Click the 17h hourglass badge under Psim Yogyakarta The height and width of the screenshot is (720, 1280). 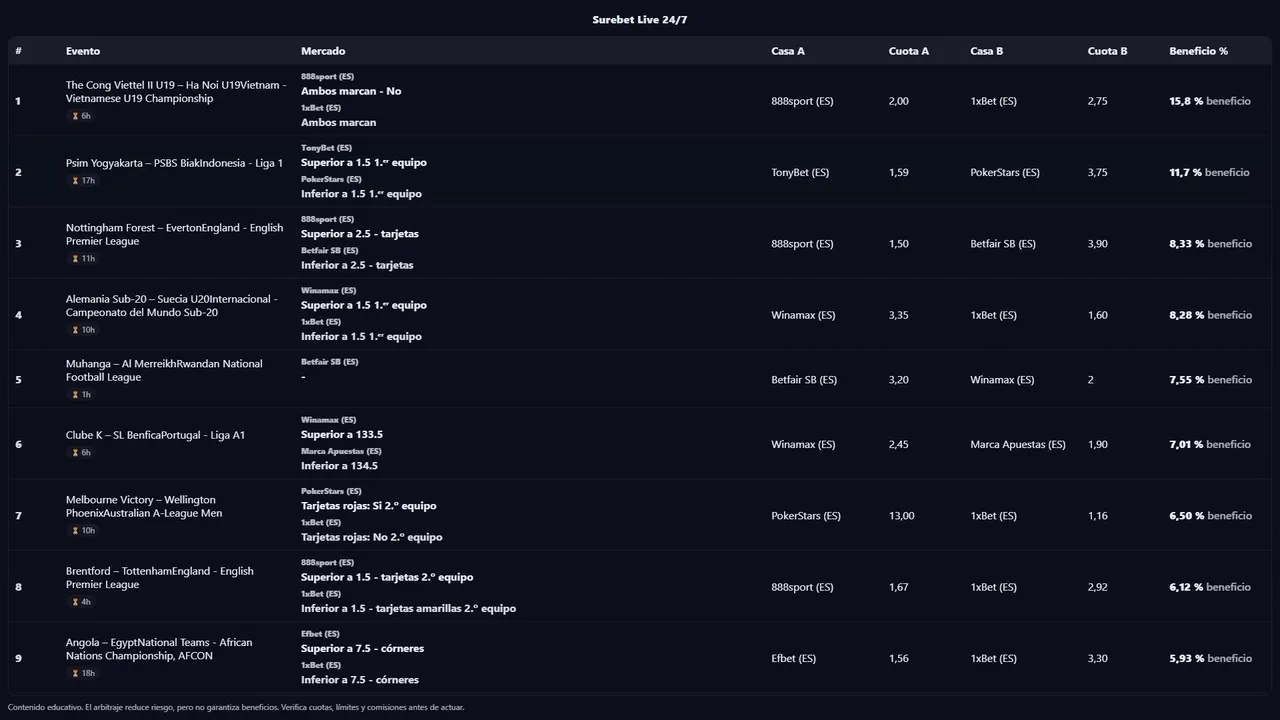[83, 181]
